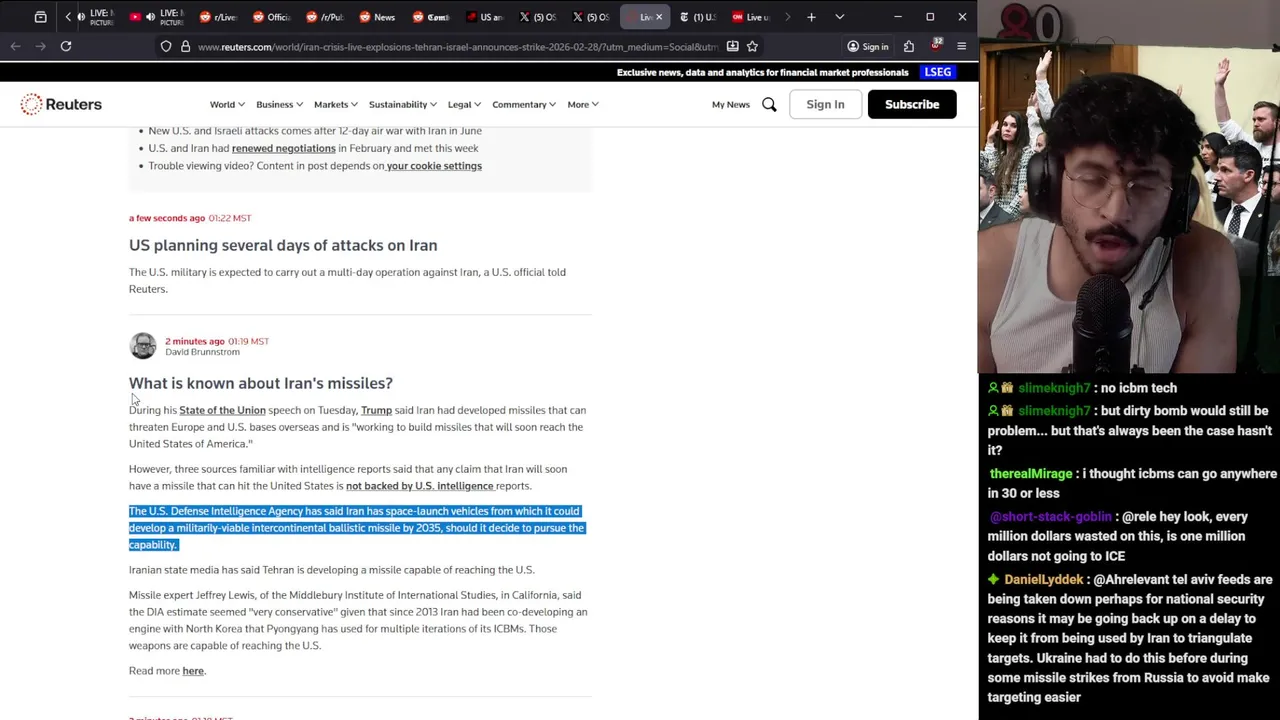The height and width of the screenshot is (720, 1280).
Task: Switch to the CNN 'Live u' tab
Action: coord(751,17)
